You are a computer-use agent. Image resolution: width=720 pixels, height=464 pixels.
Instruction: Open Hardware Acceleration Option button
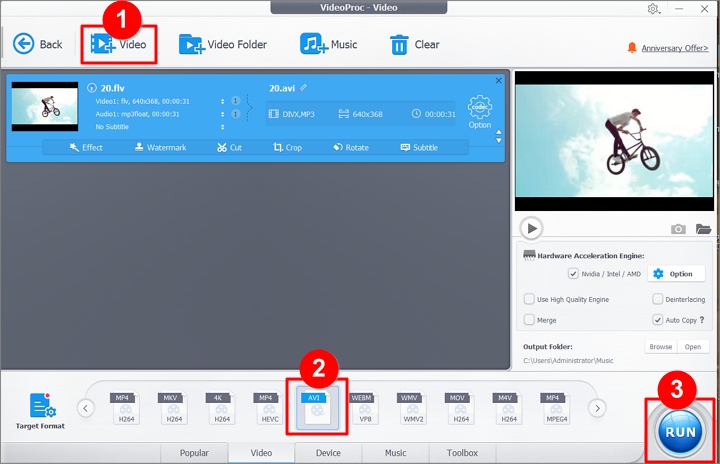tap(676, 274)
